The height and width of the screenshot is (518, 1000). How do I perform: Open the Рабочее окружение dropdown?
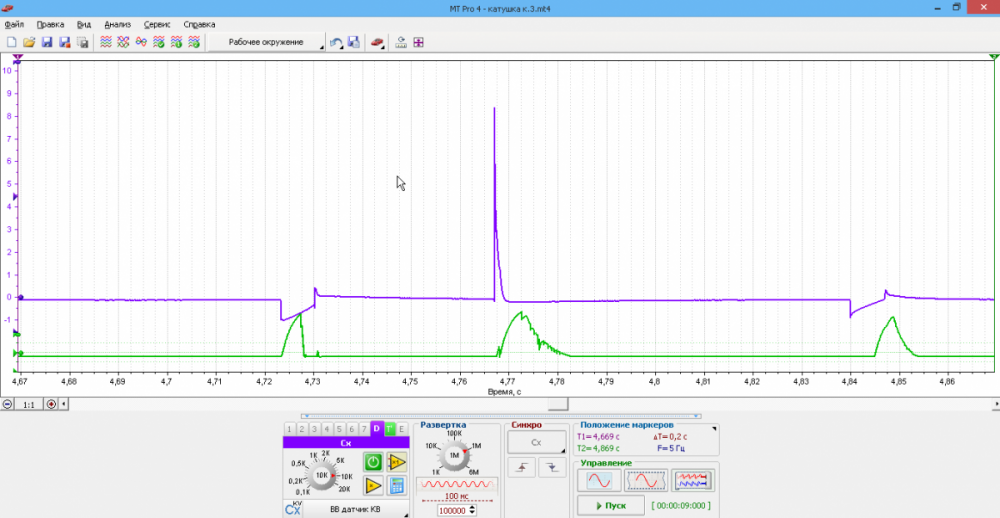pyautogui.click(x=268, y=43)
